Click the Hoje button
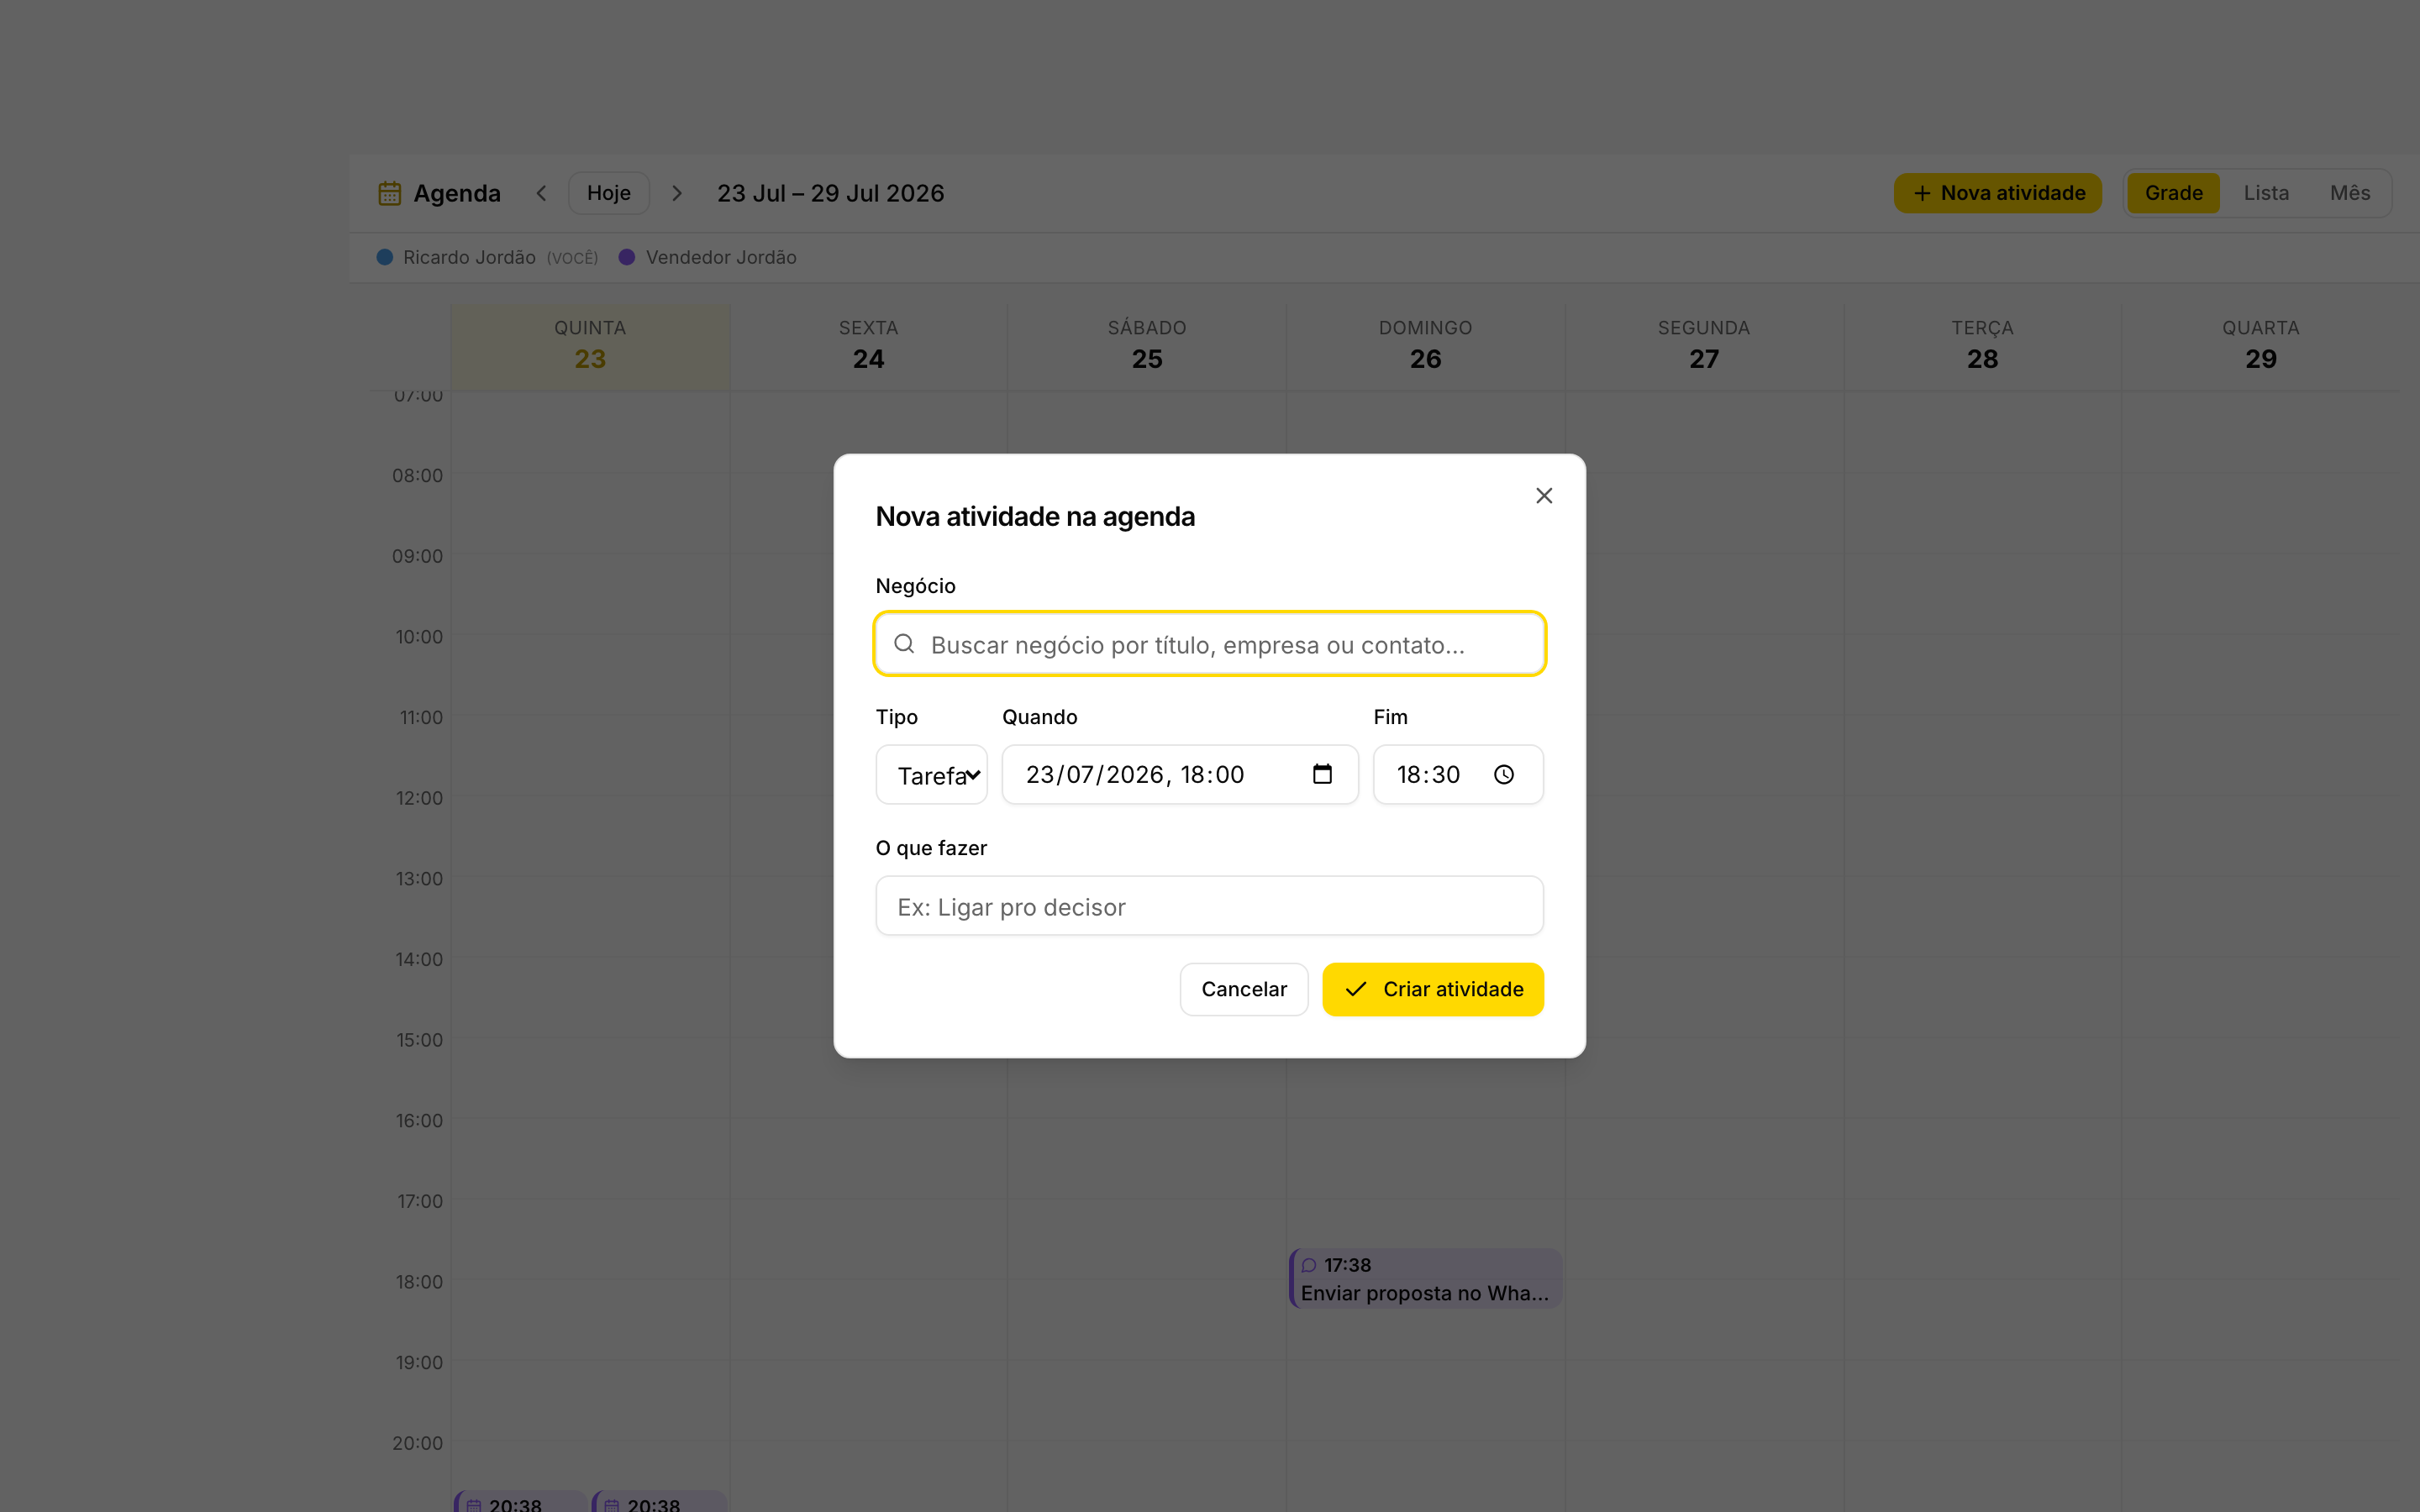The image size is (2420, 1512). click(x=609, y=193)
